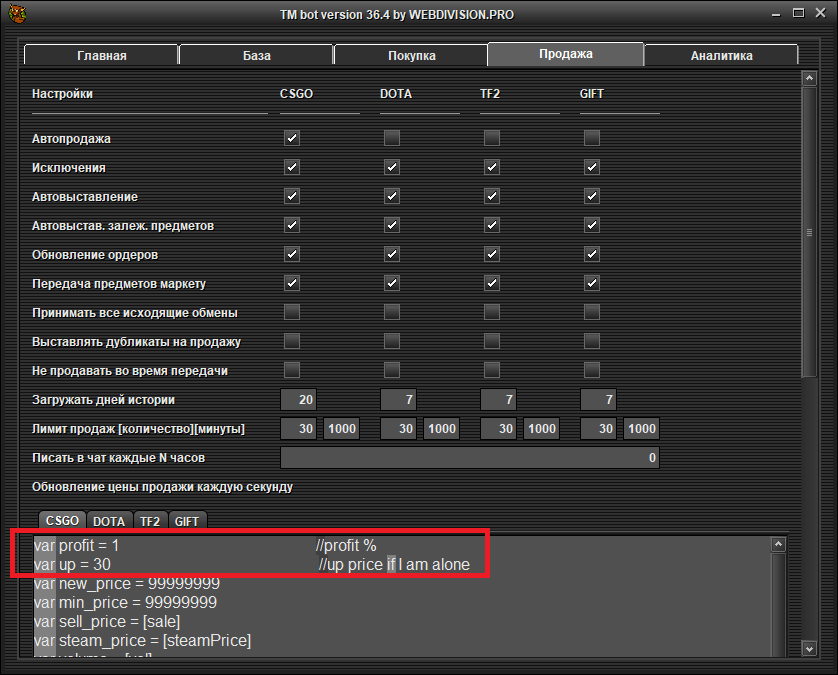
Task: Enable Автопродажа for DOTA
Action: (392, 138)
